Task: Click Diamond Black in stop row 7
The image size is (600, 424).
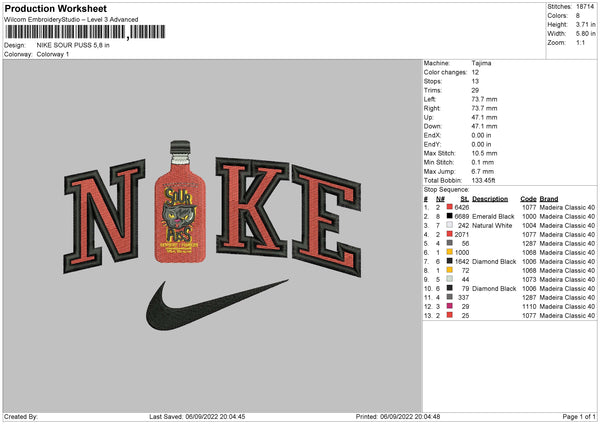Action: (494, 261)
